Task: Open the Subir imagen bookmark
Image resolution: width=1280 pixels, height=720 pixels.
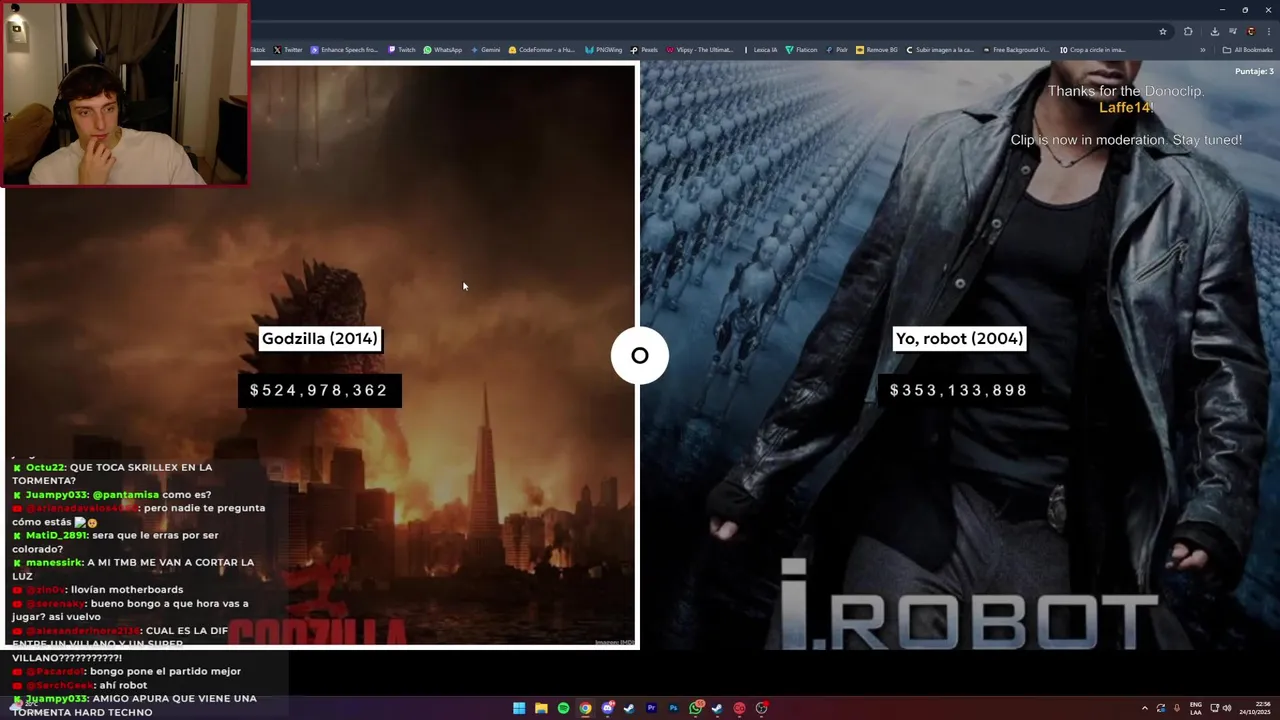Action: click(x=940, y=50)
